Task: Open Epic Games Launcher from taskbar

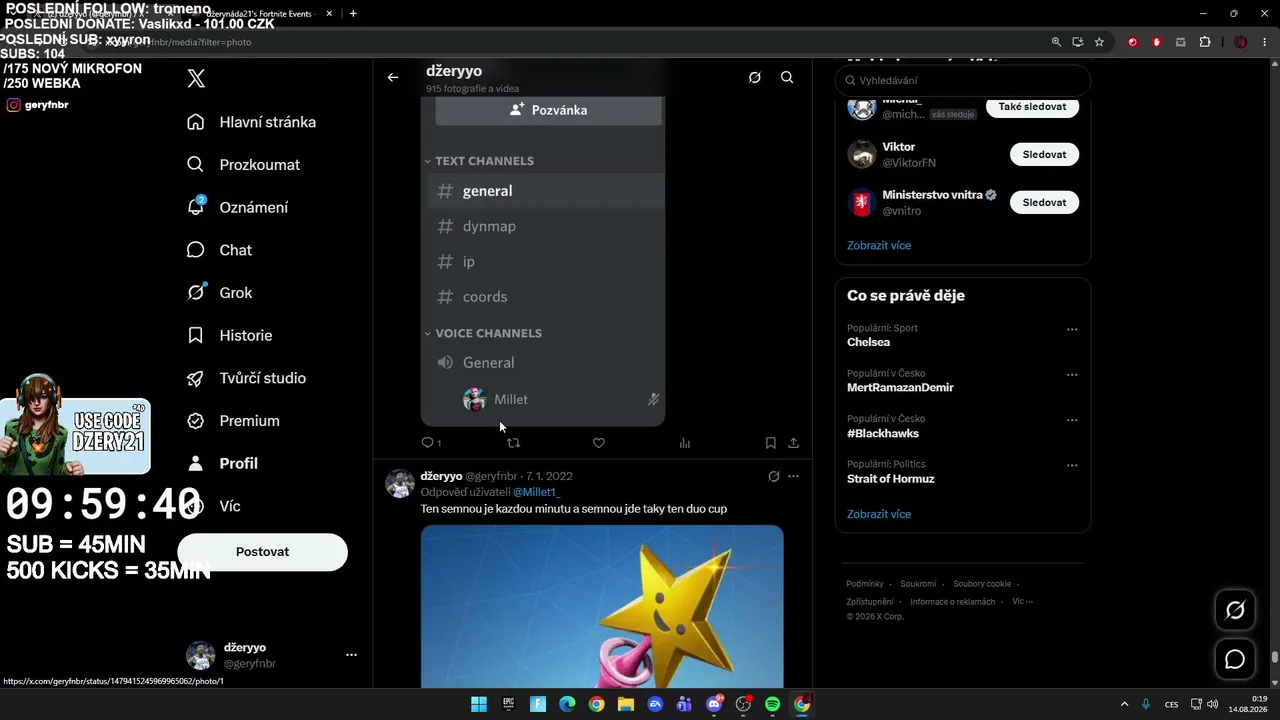Action: (x=508, y=704)
